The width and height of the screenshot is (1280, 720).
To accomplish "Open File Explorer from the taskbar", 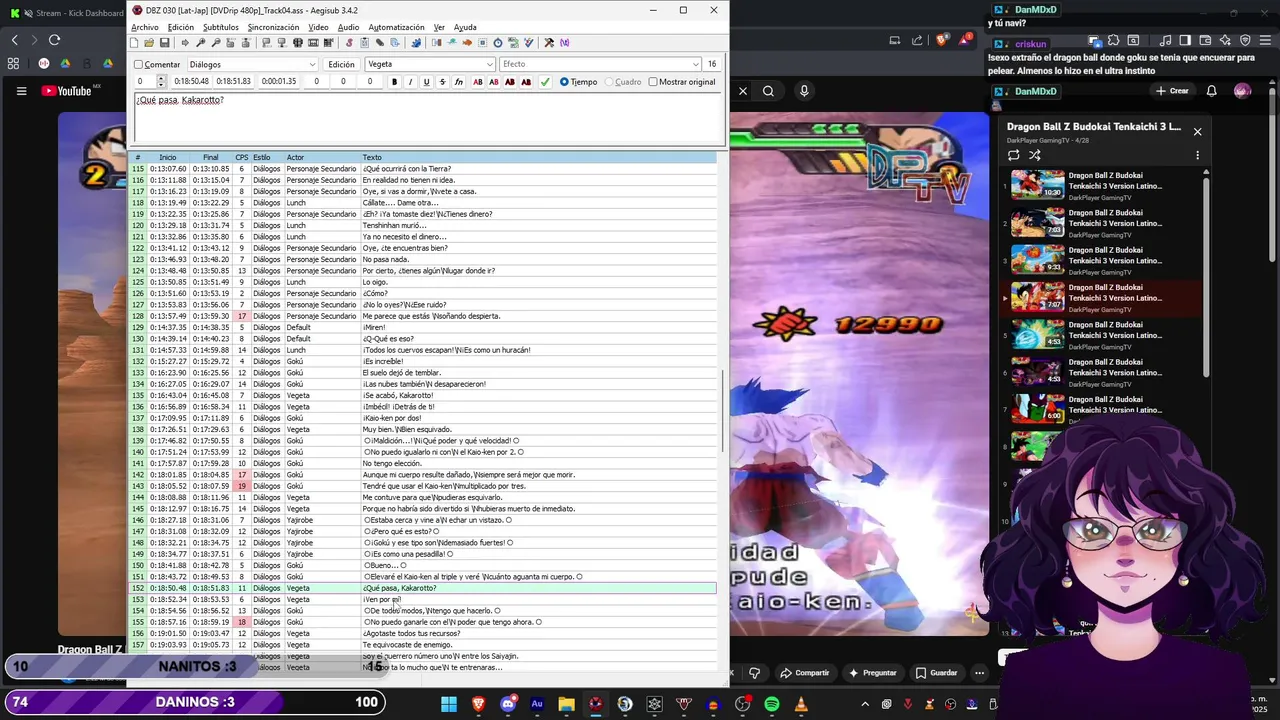I will [x=566, y=704].
